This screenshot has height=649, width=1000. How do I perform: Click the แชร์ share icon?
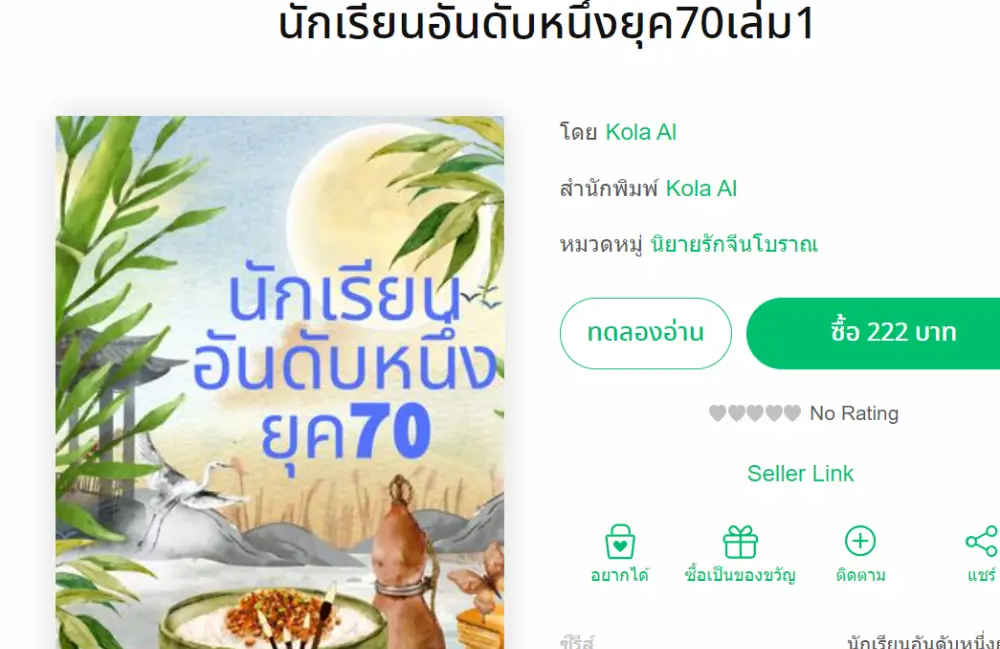point(982,541)
